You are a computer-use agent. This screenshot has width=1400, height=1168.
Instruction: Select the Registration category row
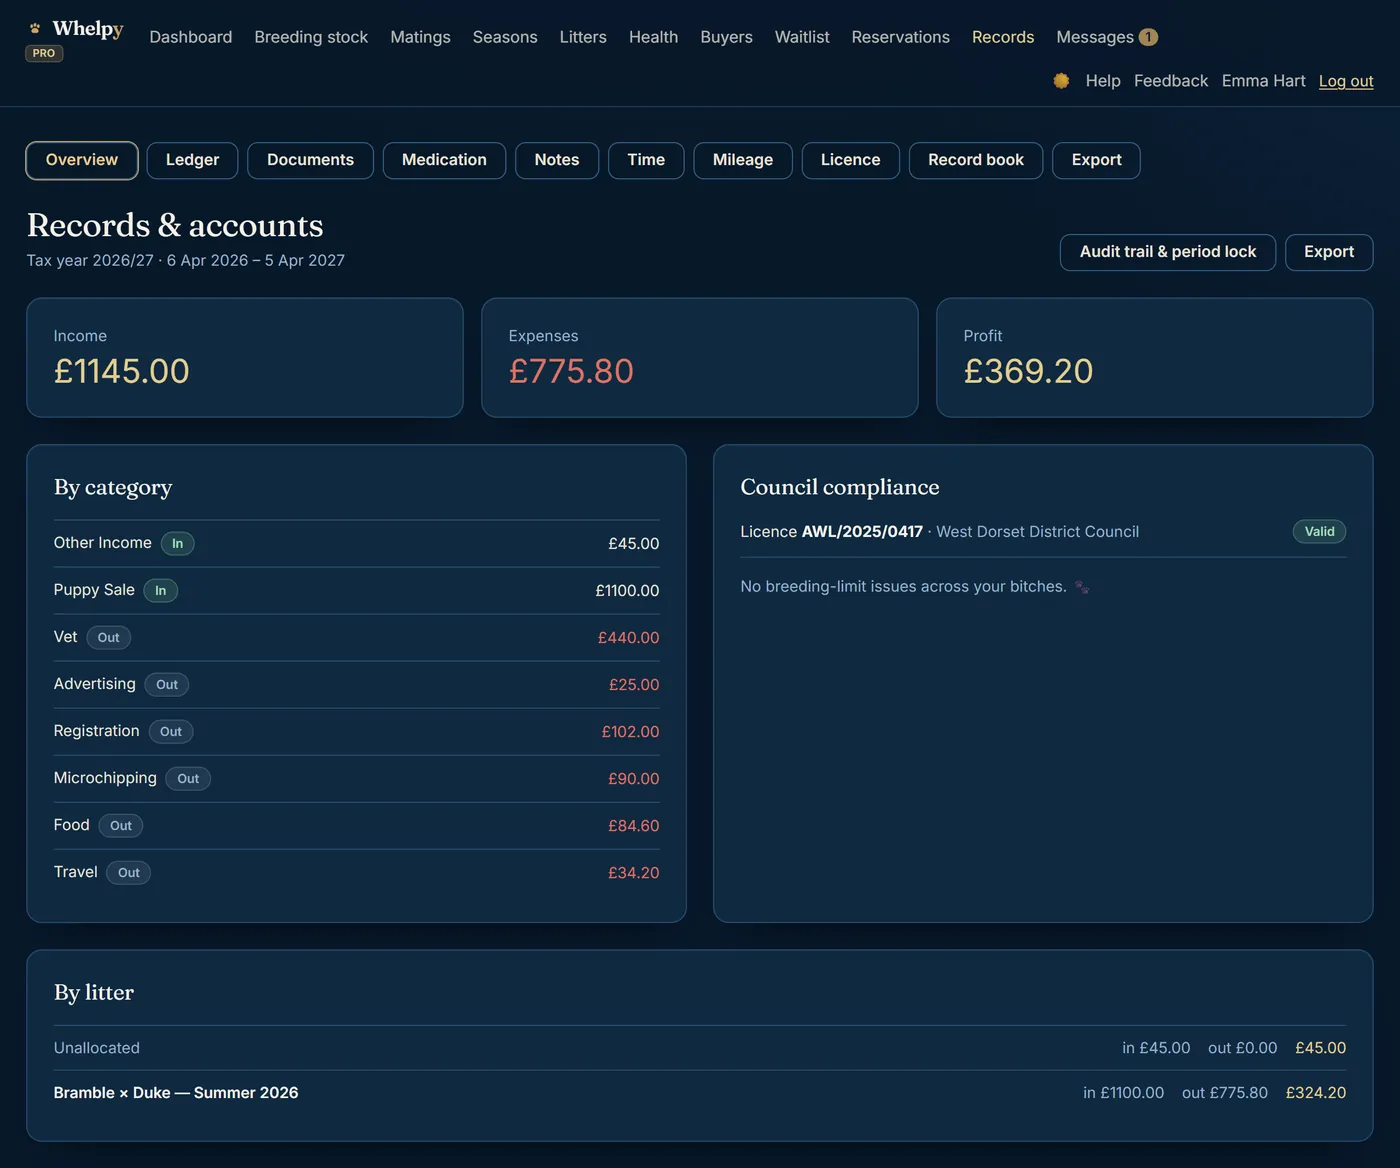tap(356, 731)
